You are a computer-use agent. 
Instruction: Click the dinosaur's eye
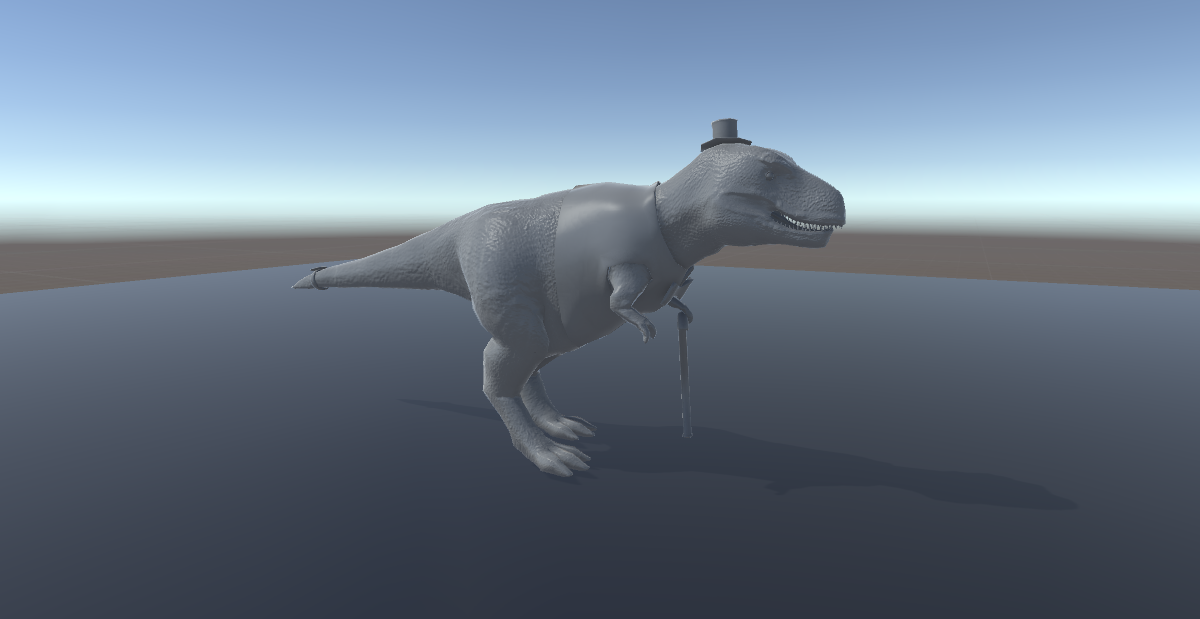[x=771, y=177]
